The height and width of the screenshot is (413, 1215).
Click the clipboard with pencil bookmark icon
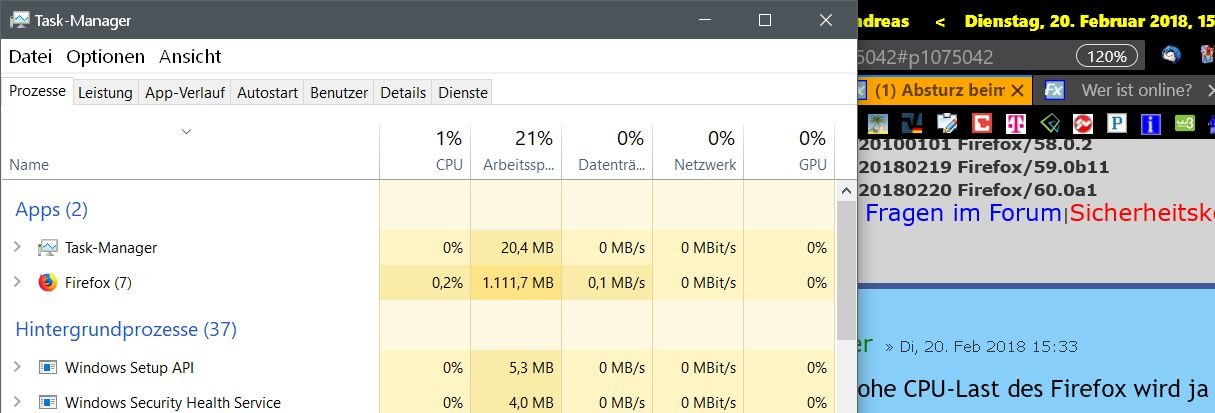947,123
